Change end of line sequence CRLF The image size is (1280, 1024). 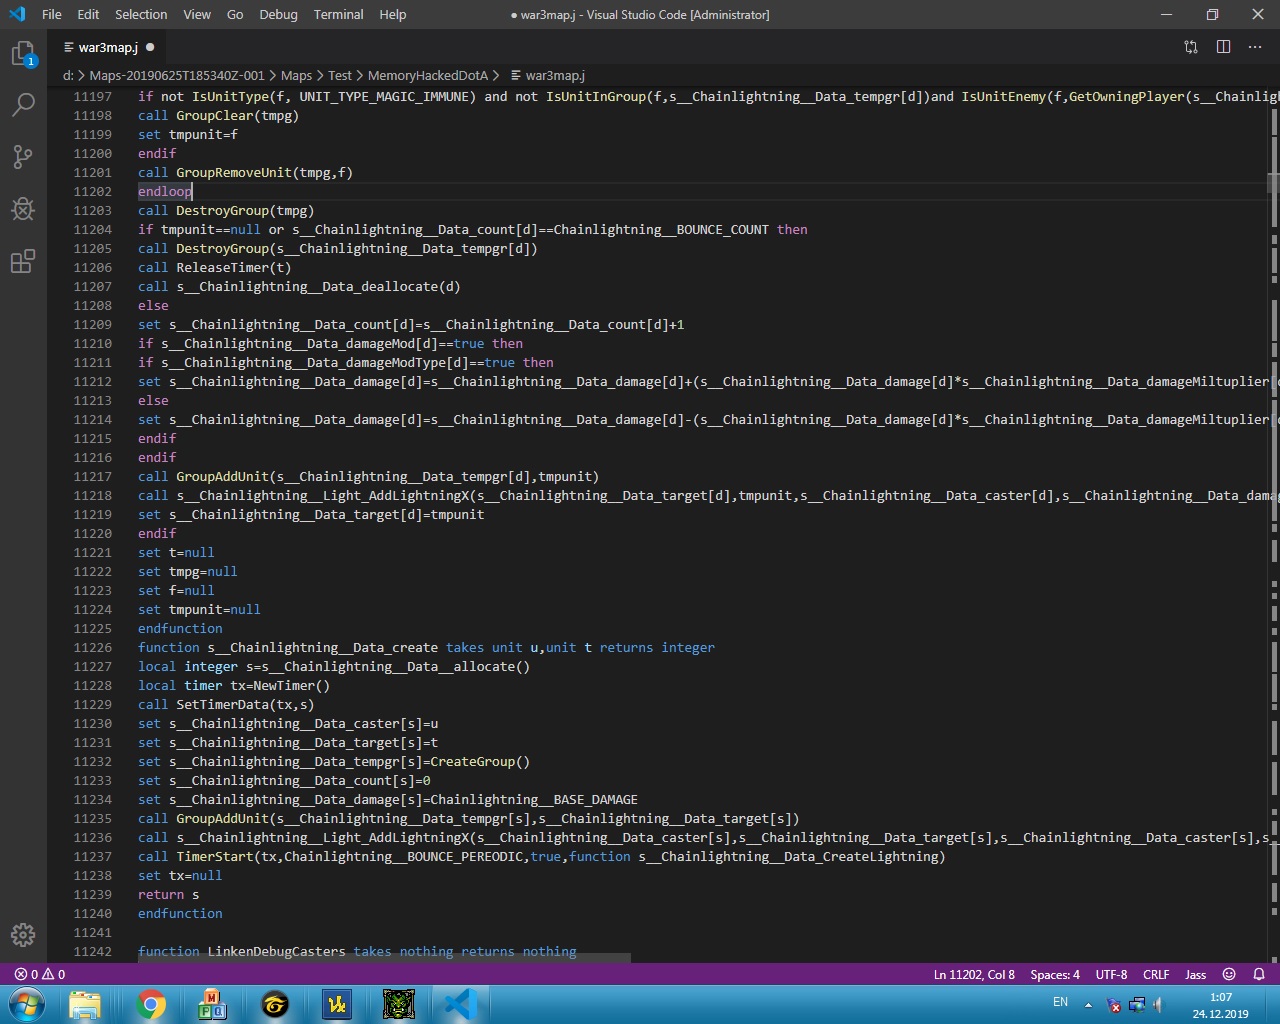[1156, 974]
